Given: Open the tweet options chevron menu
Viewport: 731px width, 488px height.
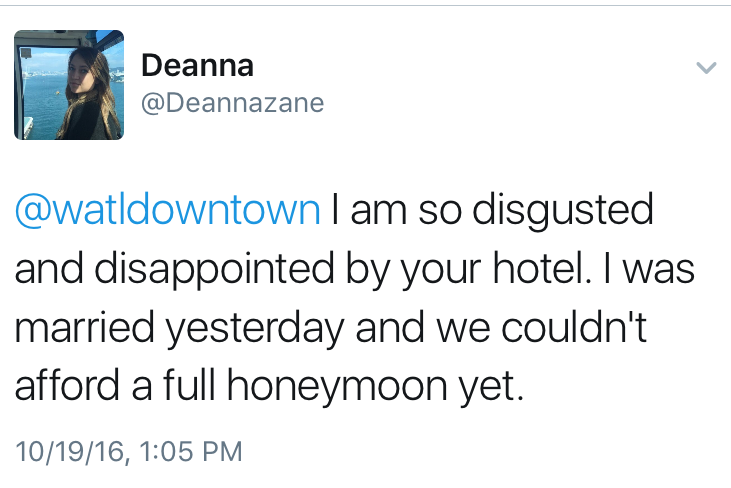Looking at the screenshot, I should (706, 68).
